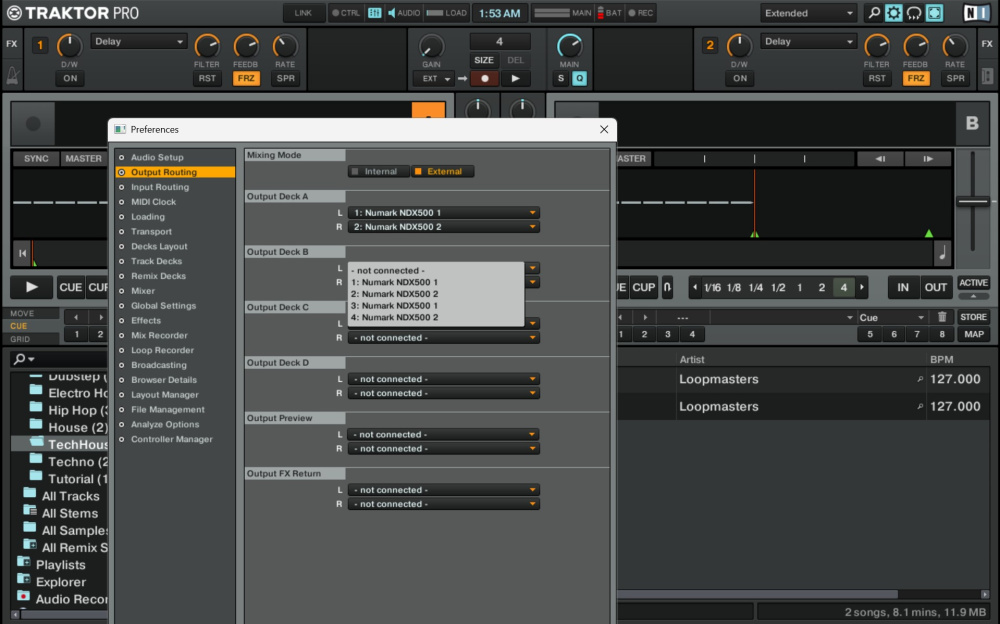
Task: Open FX unit 1 Delay effect dropdown
Action: 138,41
